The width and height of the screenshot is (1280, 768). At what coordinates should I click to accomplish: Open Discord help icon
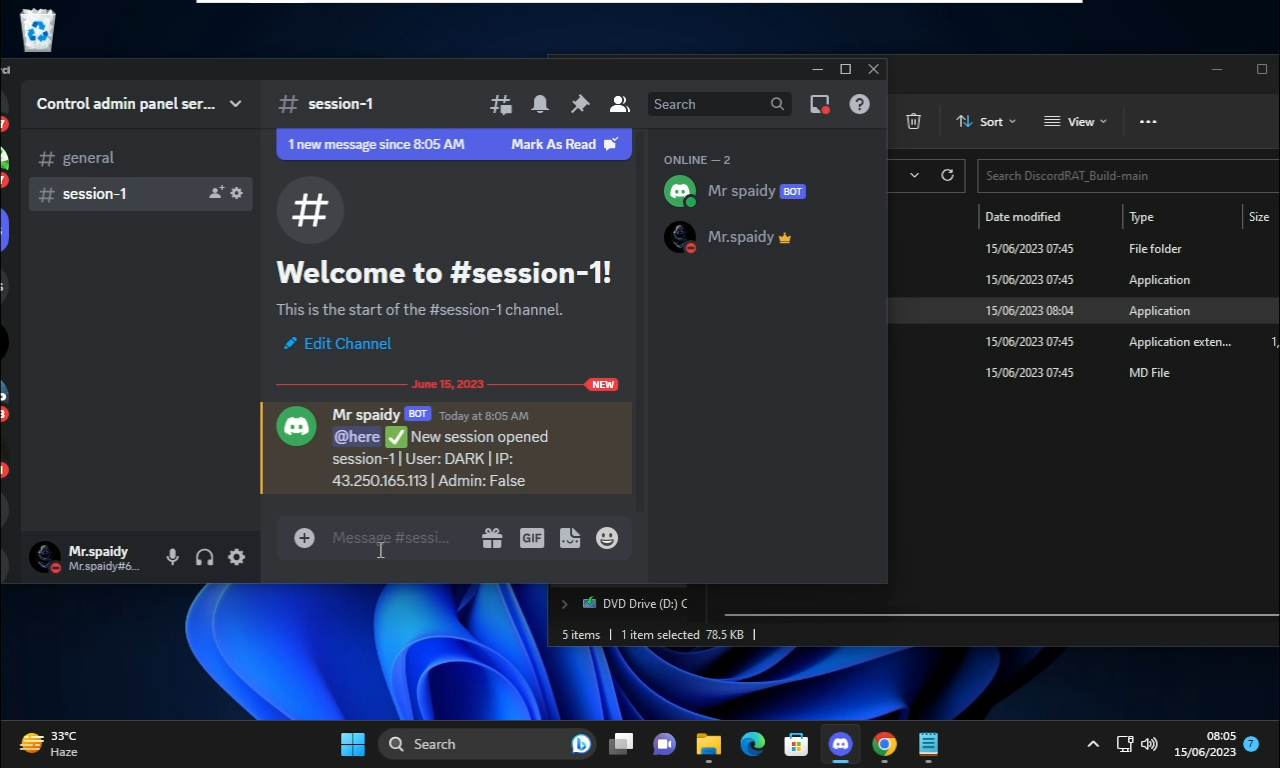pos(859,104)
